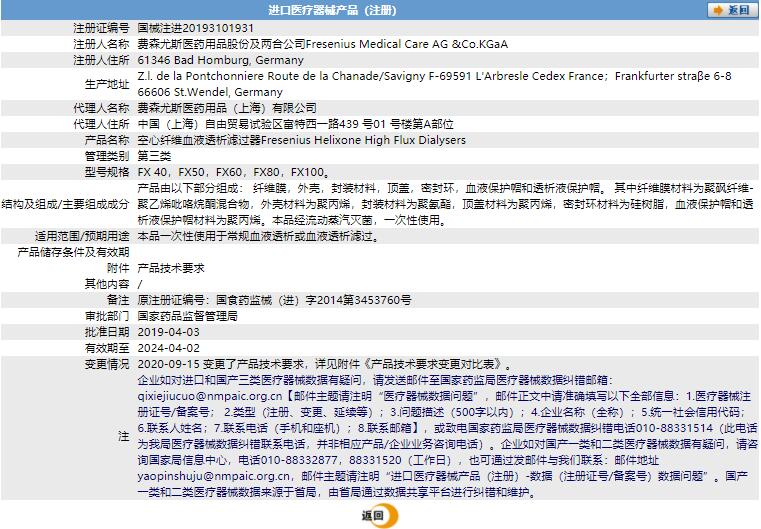Click the intended use text 本品一次性使用于常规血液透析

(x=258, y=236)
